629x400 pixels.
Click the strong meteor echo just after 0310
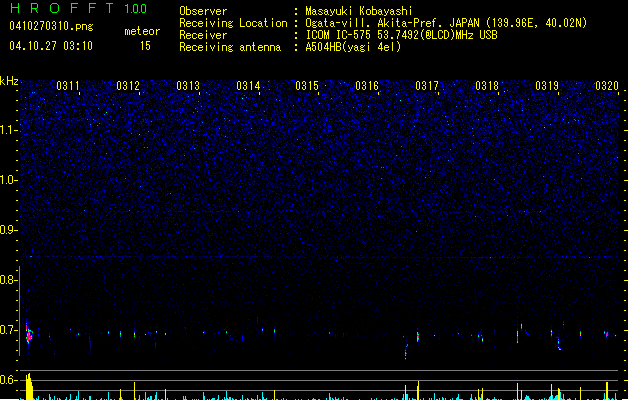click(x=28, y=334)
